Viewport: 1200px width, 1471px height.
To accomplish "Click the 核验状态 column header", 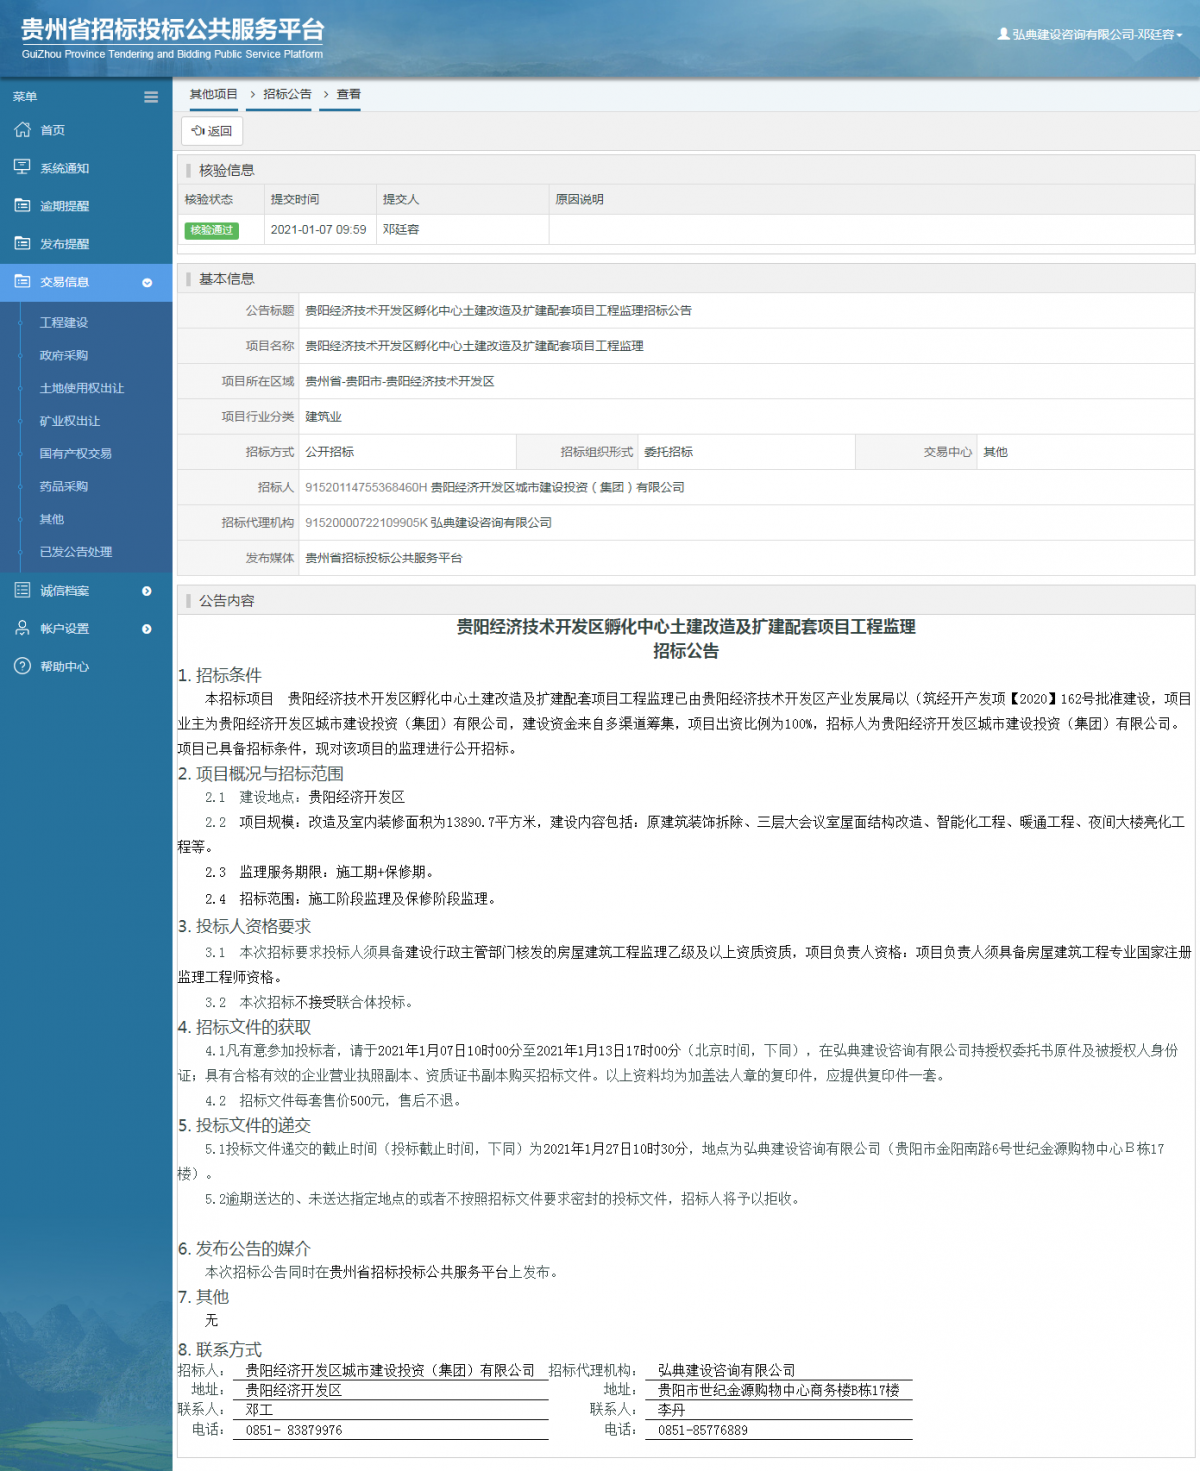I will (x=209, y=200).
